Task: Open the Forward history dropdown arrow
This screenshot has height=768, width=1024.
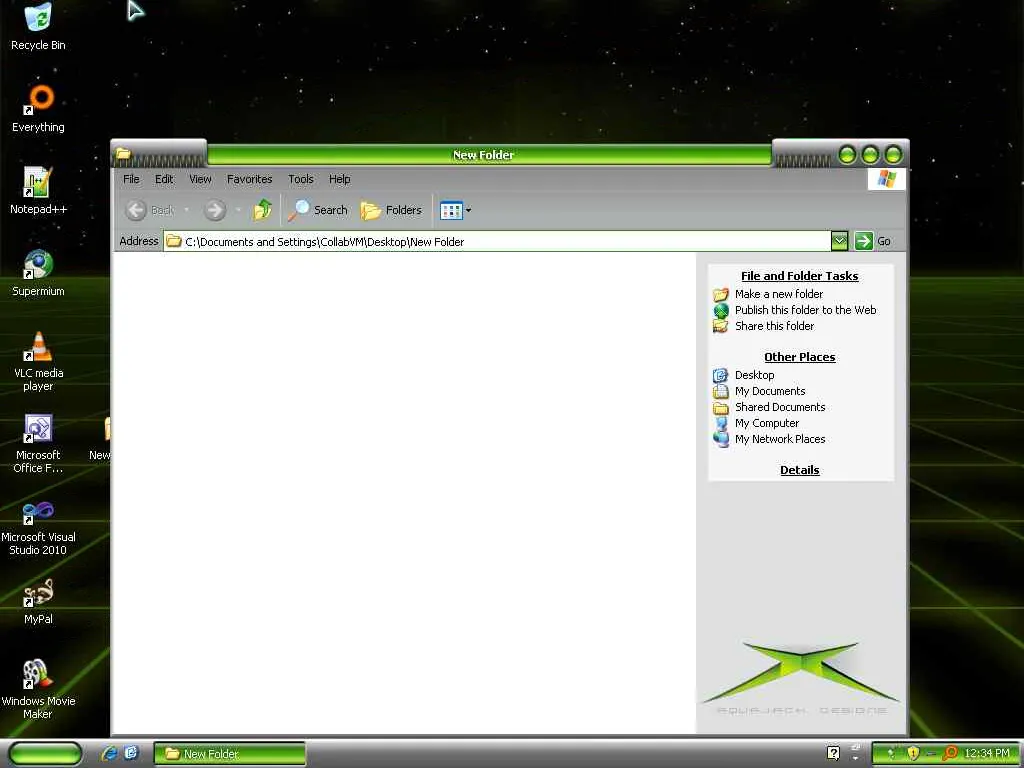Action: 238,210
